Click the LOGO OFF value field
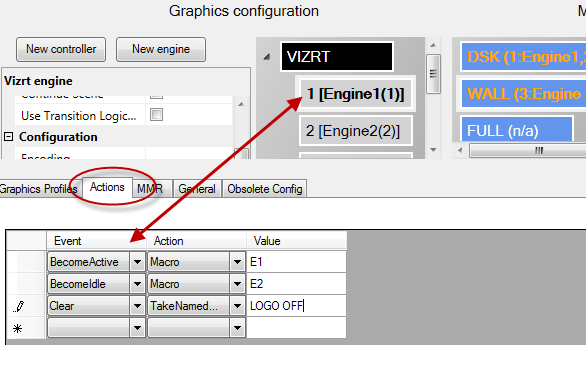The width and height of the screenshot is (586, 370). (x=296, y=306)
